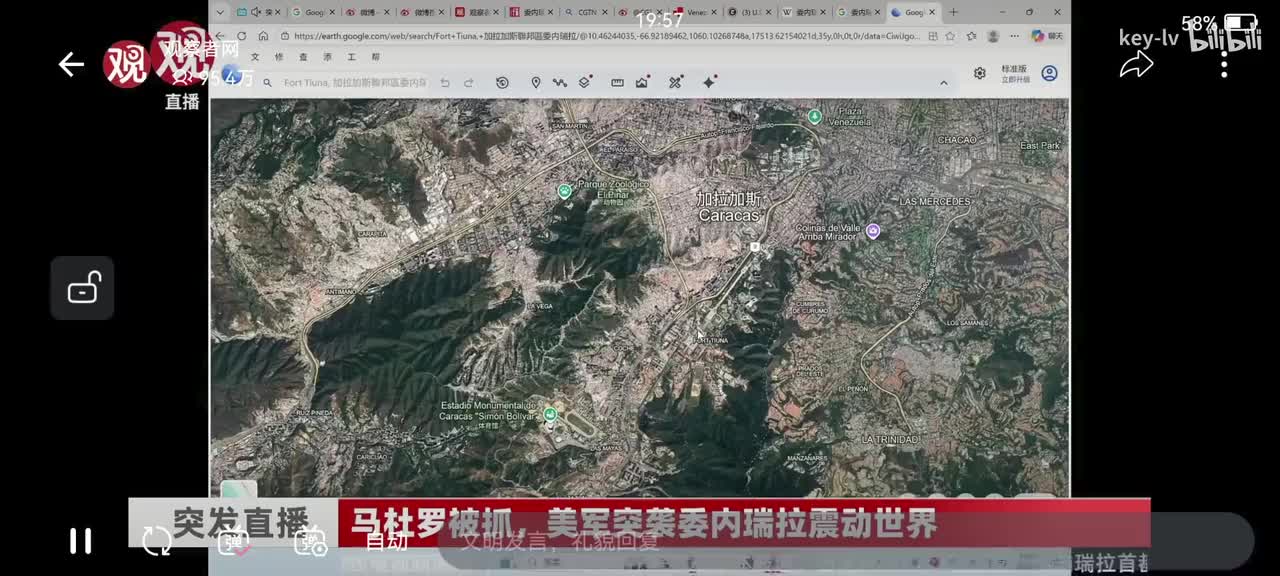This screenshot has width=1280, height=576.
Task: Click the sparkle AI icon
Action: [x=709, y=82]
